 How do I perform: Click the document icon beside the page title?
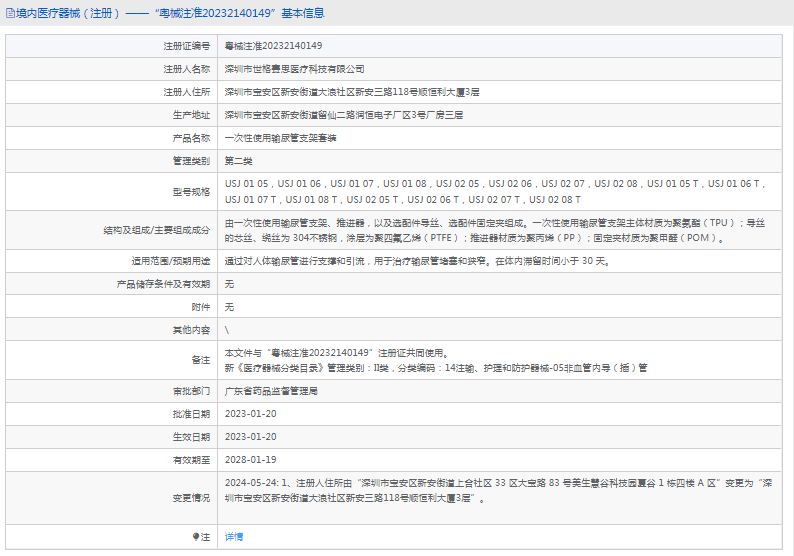[x=10, y=13]
